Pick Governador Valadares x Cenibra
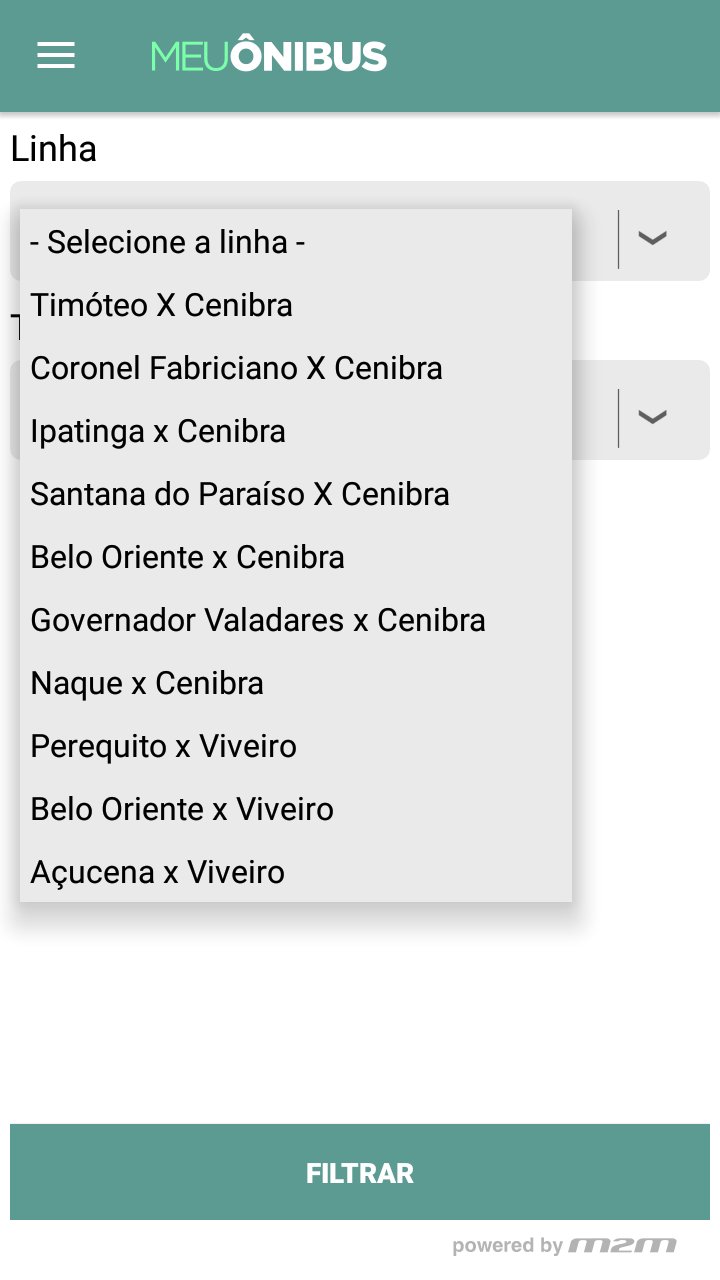The width and height of the screenshot is (720, 1280). pos(258,620)
